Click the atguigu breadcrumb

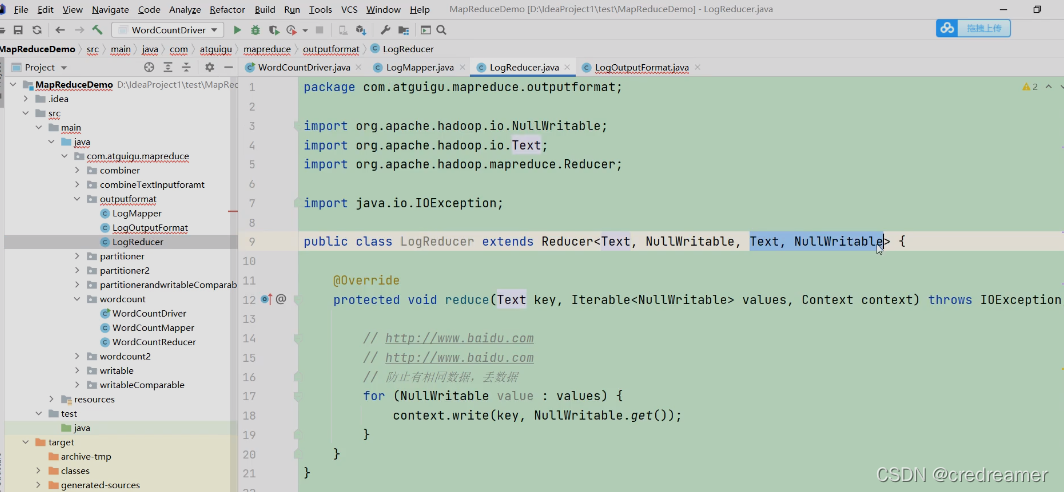[x=215, y=49]
